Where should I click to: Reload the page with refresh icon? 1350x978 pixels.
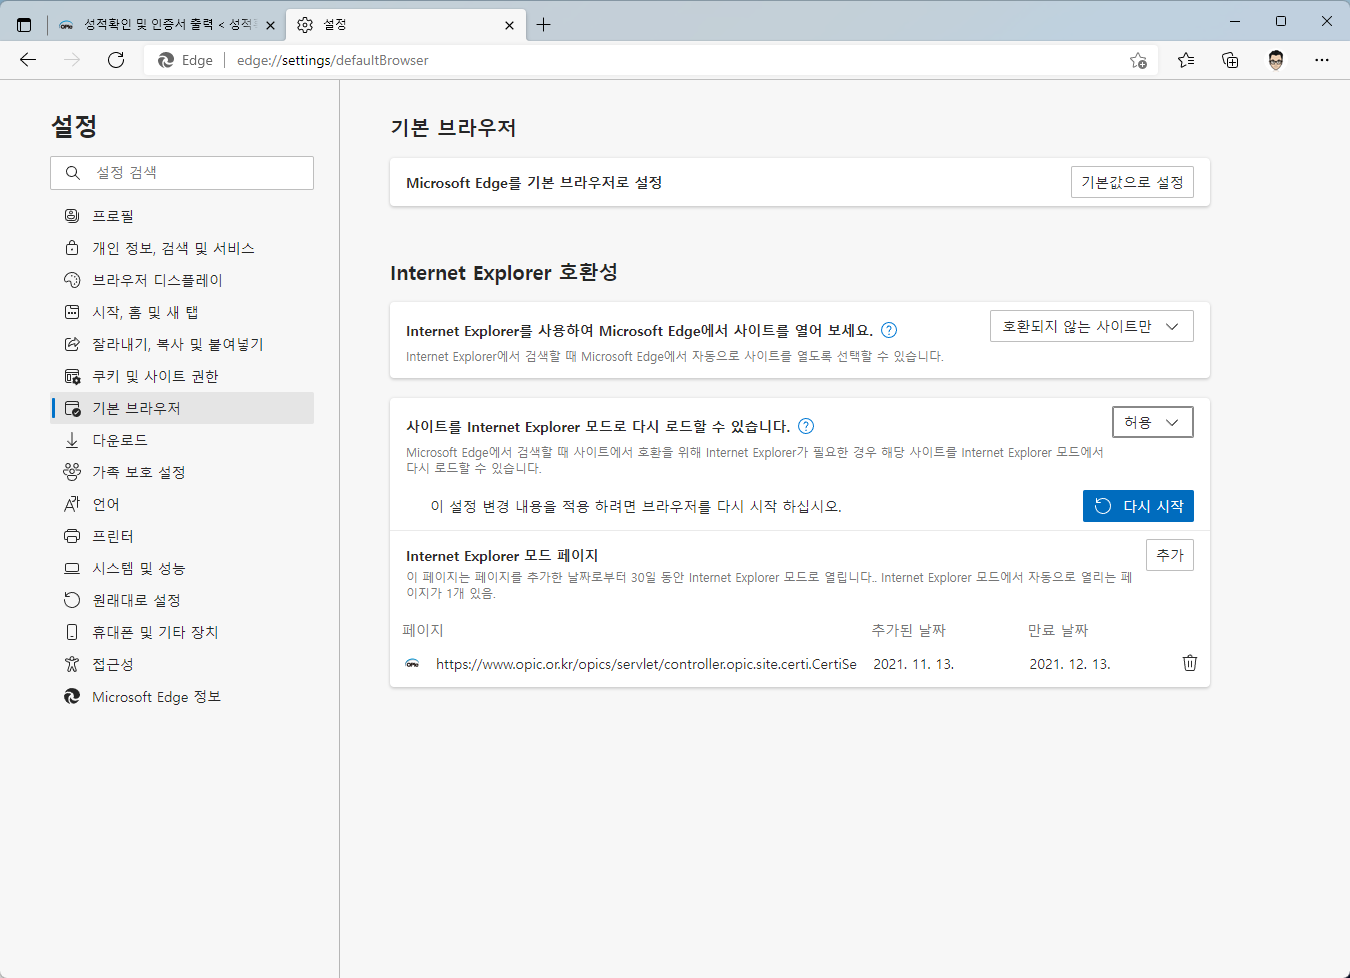coord(116,60)
